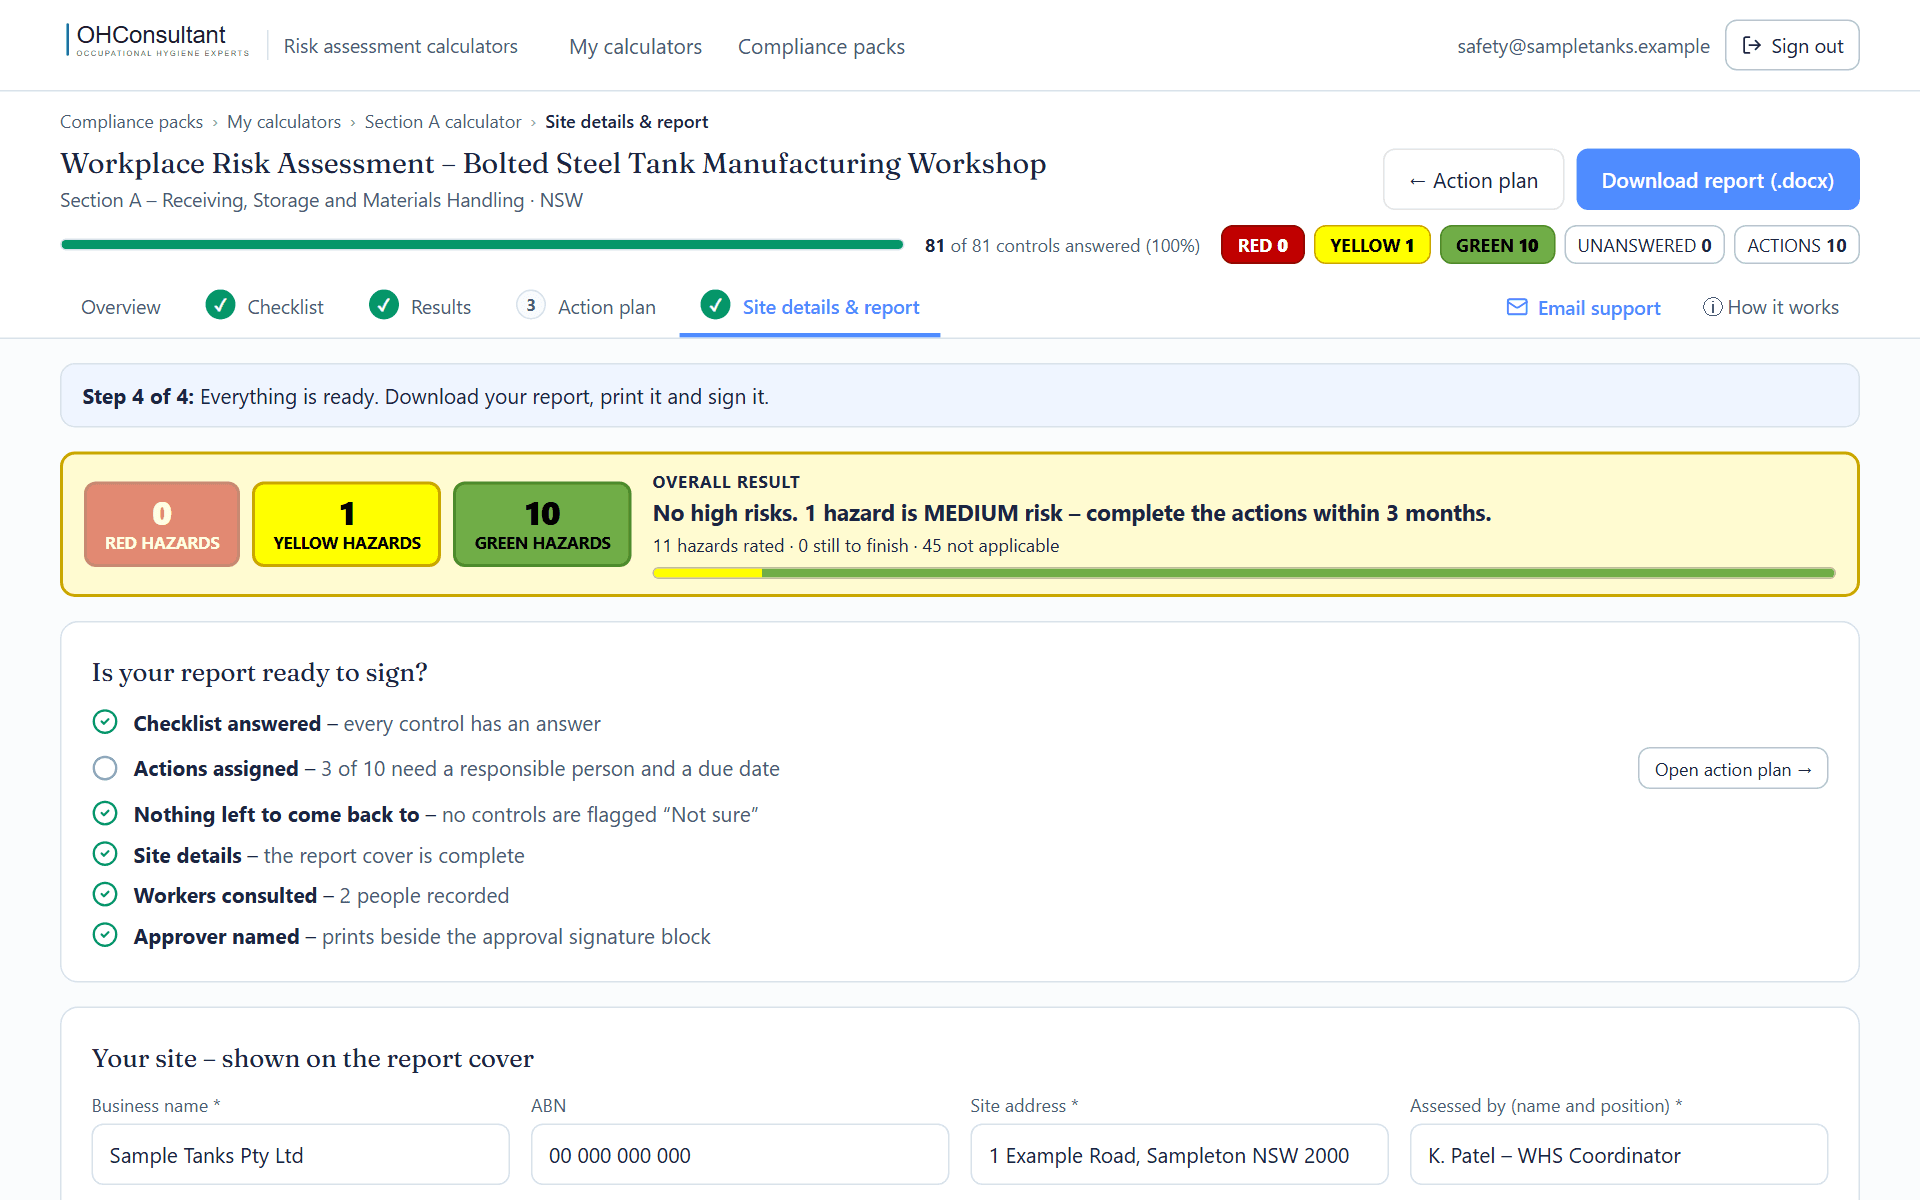Click the ACTIONS 10 badge

(x=1796, y=245)
